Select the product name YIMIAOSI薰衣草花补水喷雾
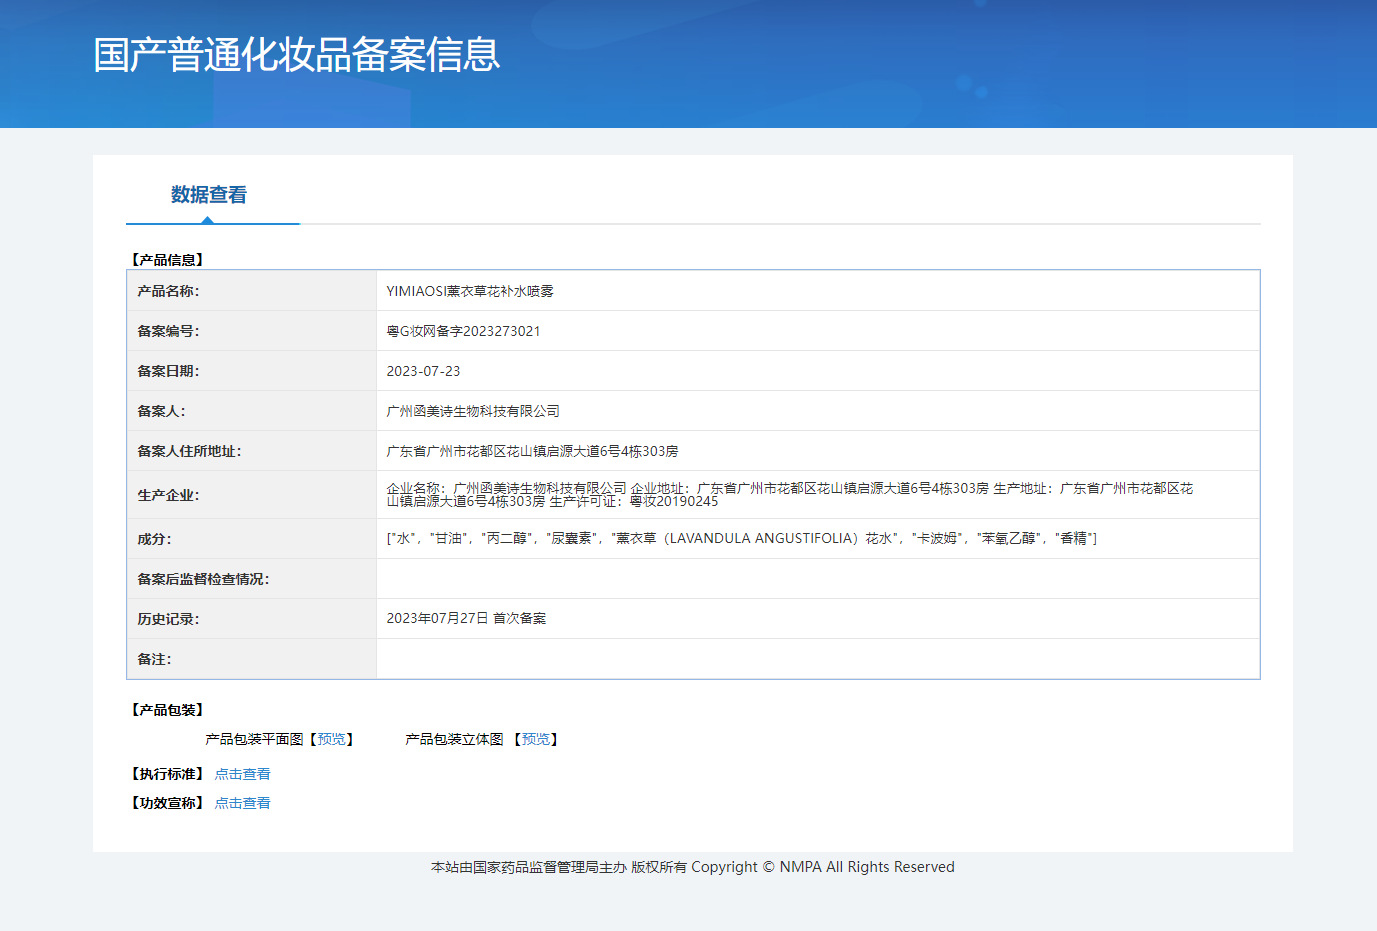The image size is (1377, 931). [x=470, y=291]
